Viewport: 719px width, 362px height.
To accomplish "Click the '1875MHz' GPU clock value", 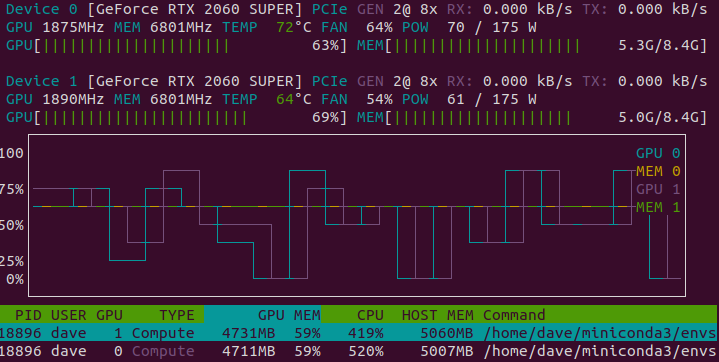I will 73,28.
